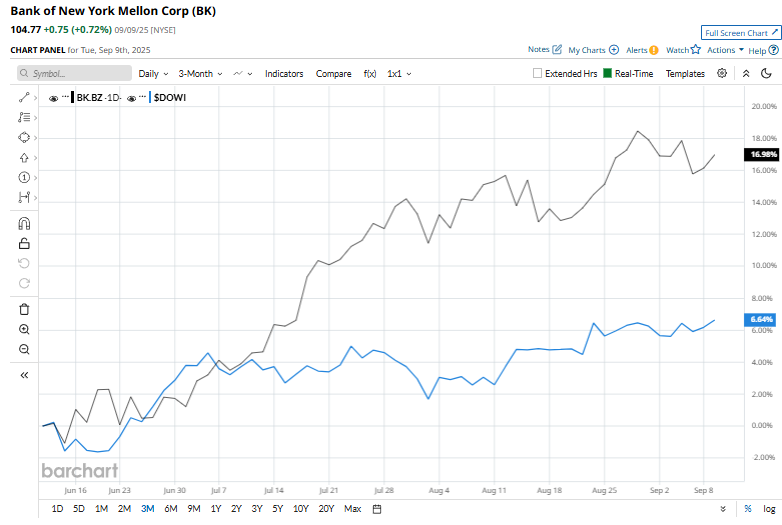
Task: Select the 1Y time range
Action: coord(215,509)
